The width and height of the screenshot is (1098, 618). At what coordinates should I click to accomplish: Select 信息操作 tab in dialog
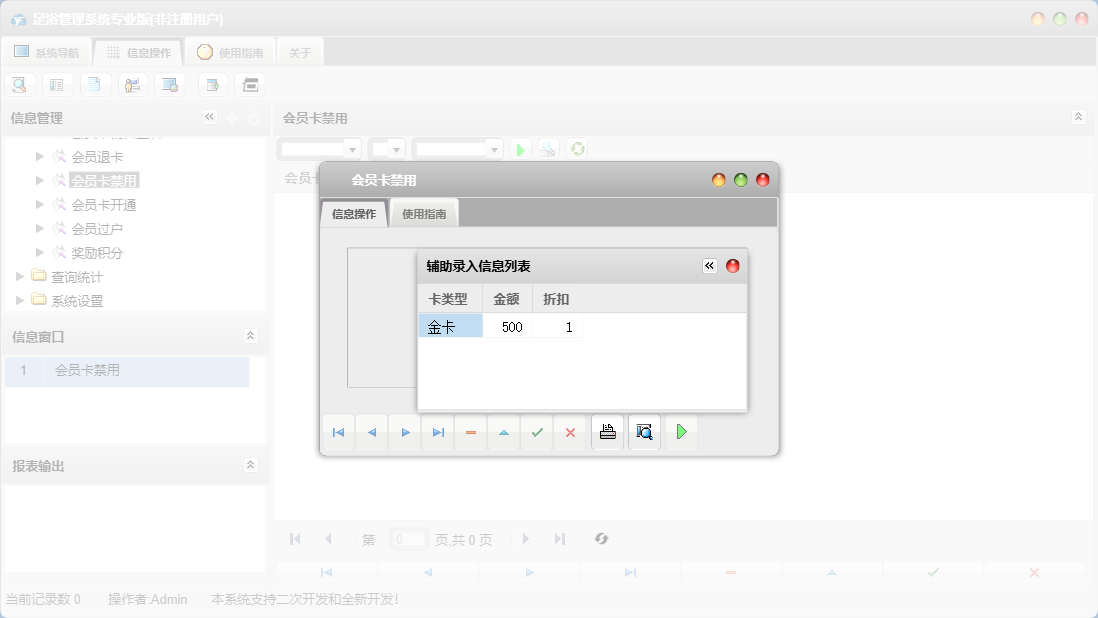tap(354, 214)
